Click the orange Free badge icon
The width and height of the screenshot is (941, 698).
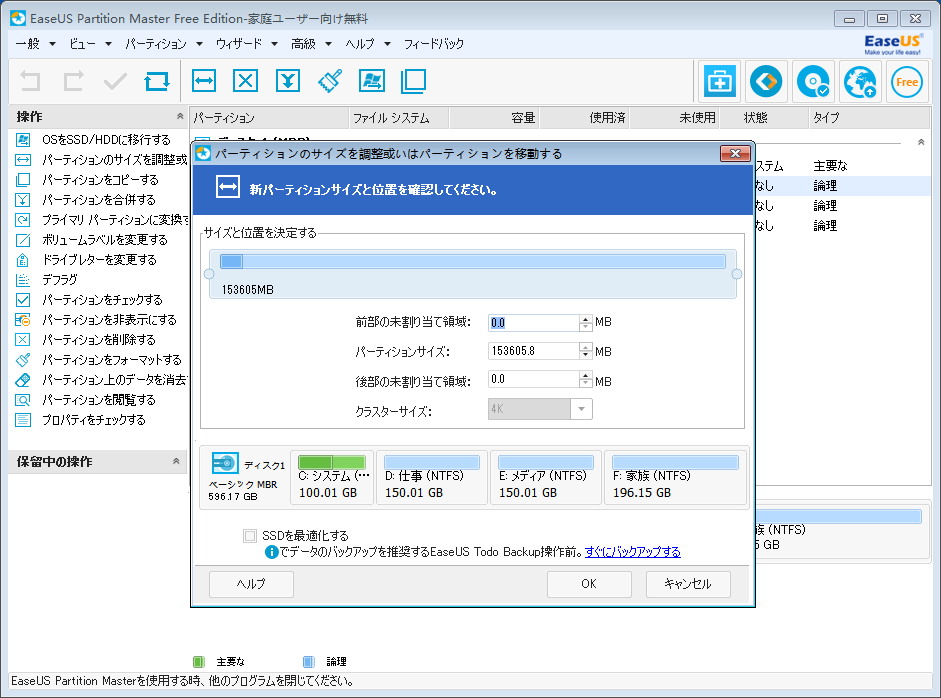tap(907, 82)
